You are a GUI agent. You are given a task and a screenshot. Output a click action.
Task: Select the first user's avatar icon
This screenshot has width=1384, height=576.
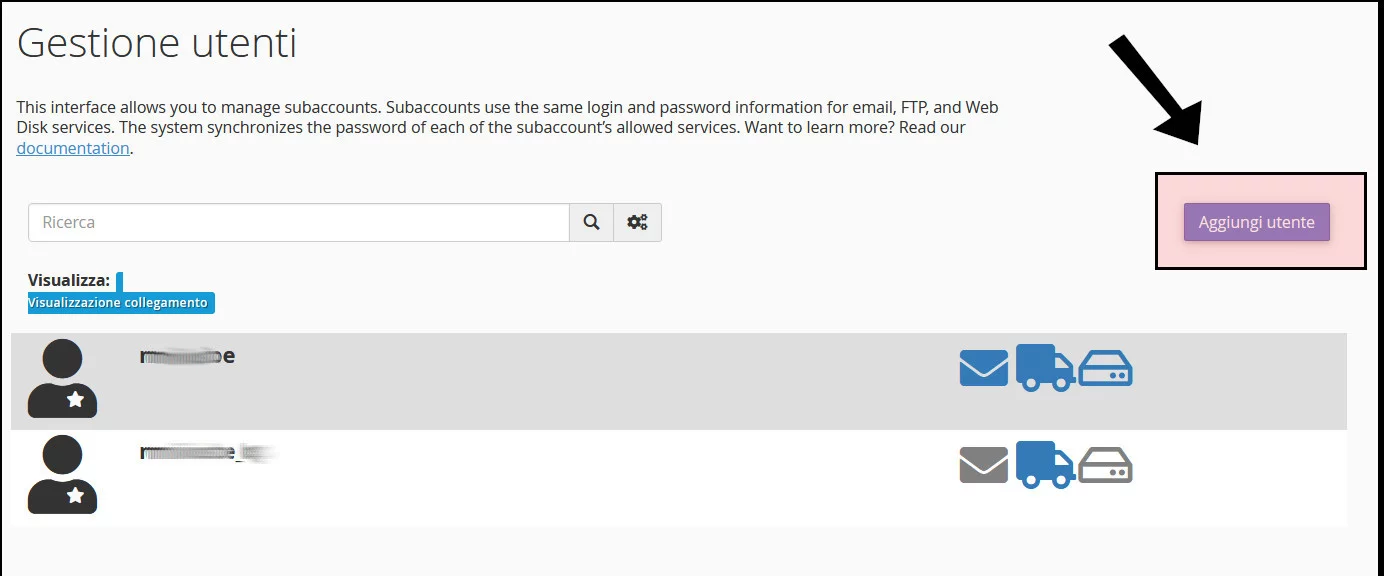62,380
